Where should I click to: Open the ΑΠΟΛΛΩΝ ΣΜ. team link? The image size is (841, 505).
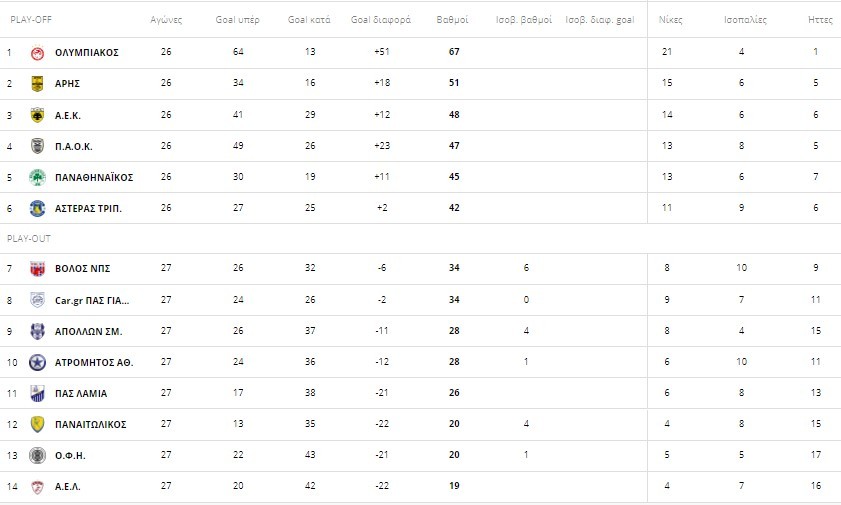(88, 331)
